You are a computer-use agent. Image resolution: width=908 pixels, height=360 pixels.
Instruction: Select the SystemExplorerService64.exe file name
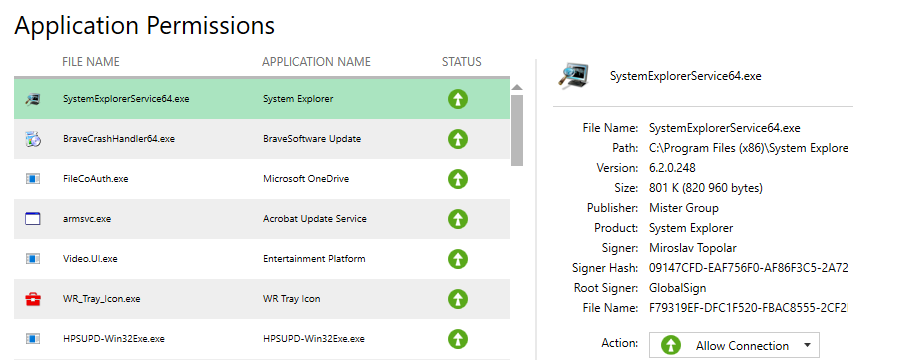pos(126,99)
